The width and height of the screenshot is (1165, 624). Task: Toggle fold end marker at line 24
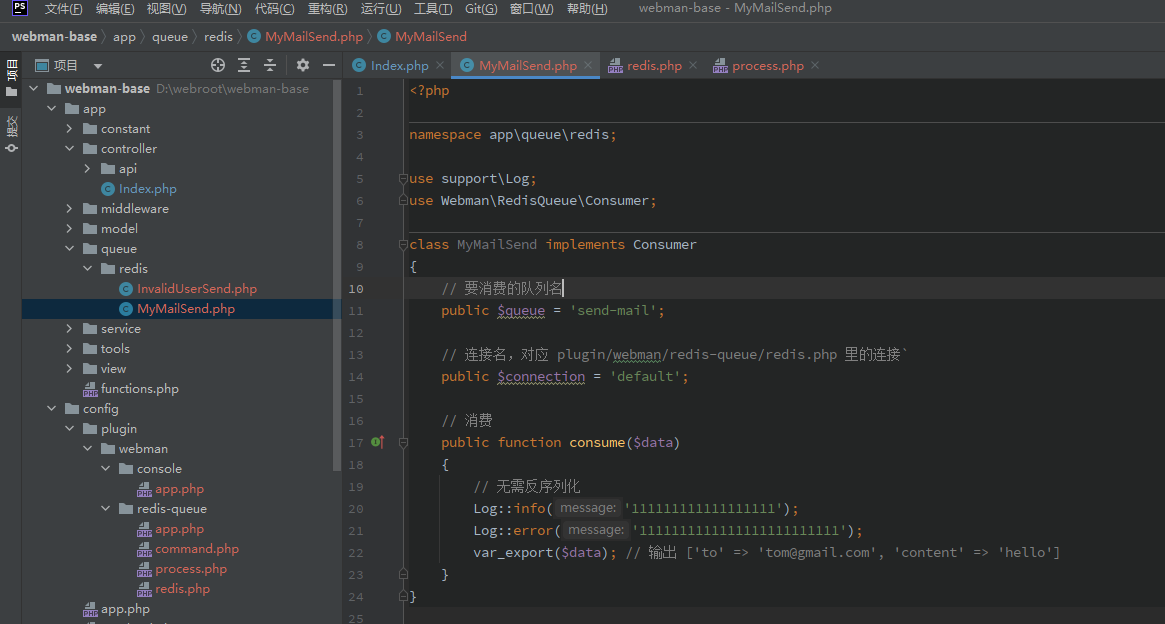(403, 596)
